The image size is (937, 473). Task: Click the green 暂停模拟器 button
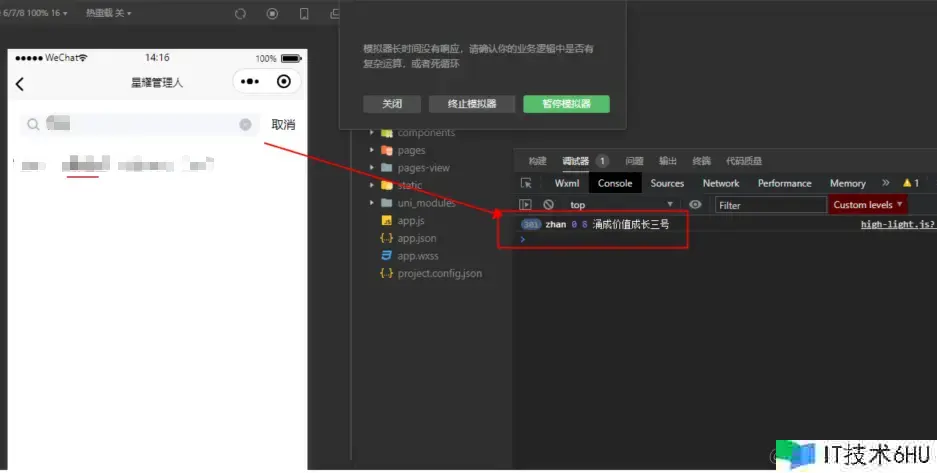pos(566,104)
